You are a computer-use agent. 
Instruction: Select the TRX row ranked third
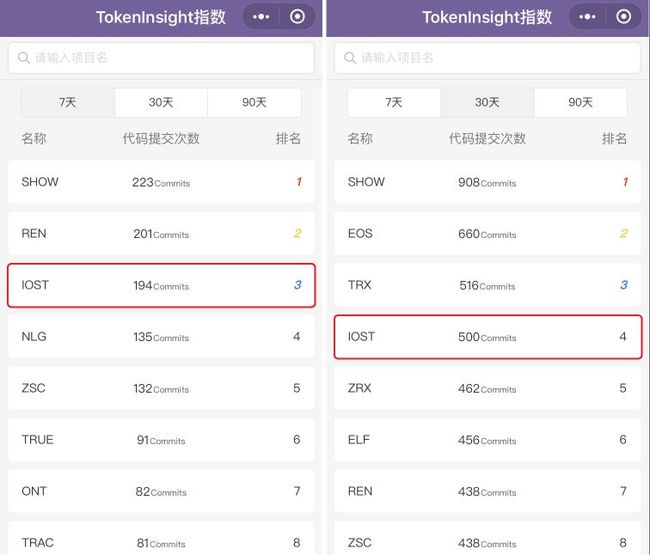point(488,285)
